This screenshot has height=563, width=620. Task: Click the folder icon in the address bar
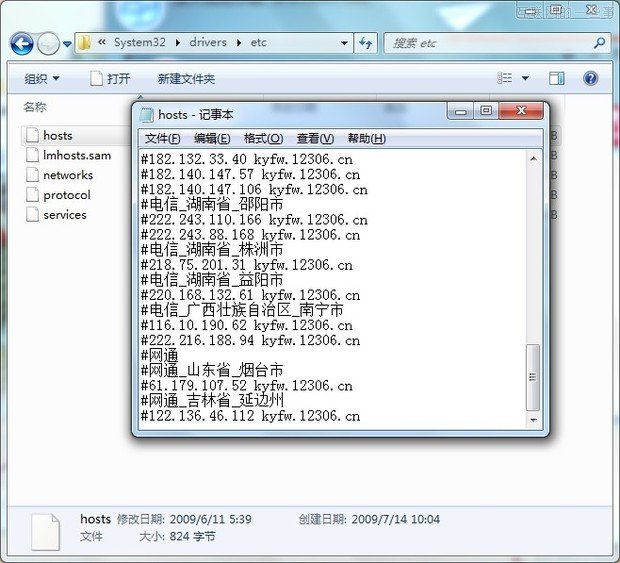[84, 43]
